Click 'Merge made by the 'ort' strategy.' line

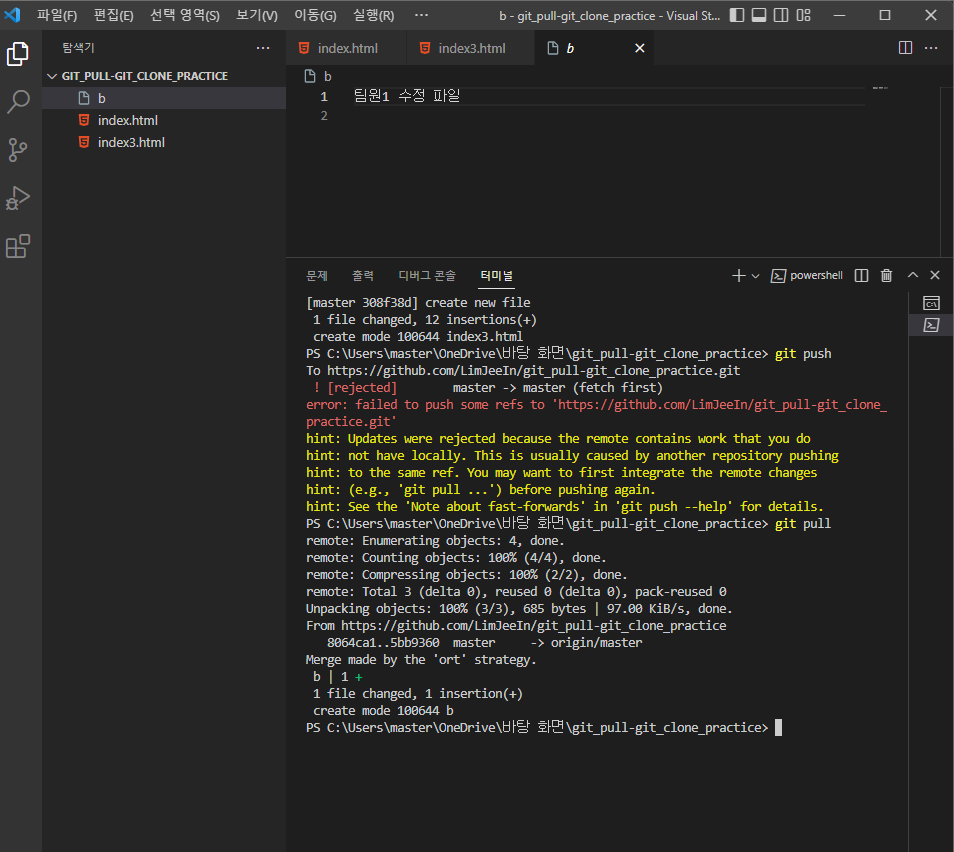(420, 660)
